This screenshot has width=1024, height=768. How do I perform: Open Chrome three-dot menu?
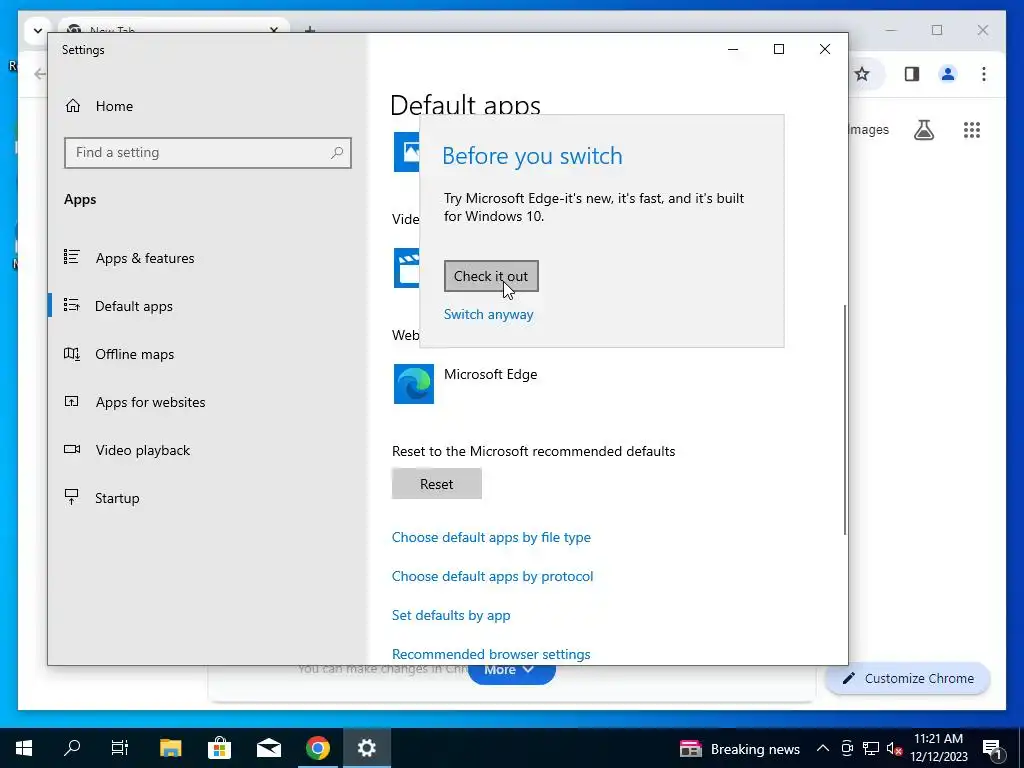tap(984, 74)
